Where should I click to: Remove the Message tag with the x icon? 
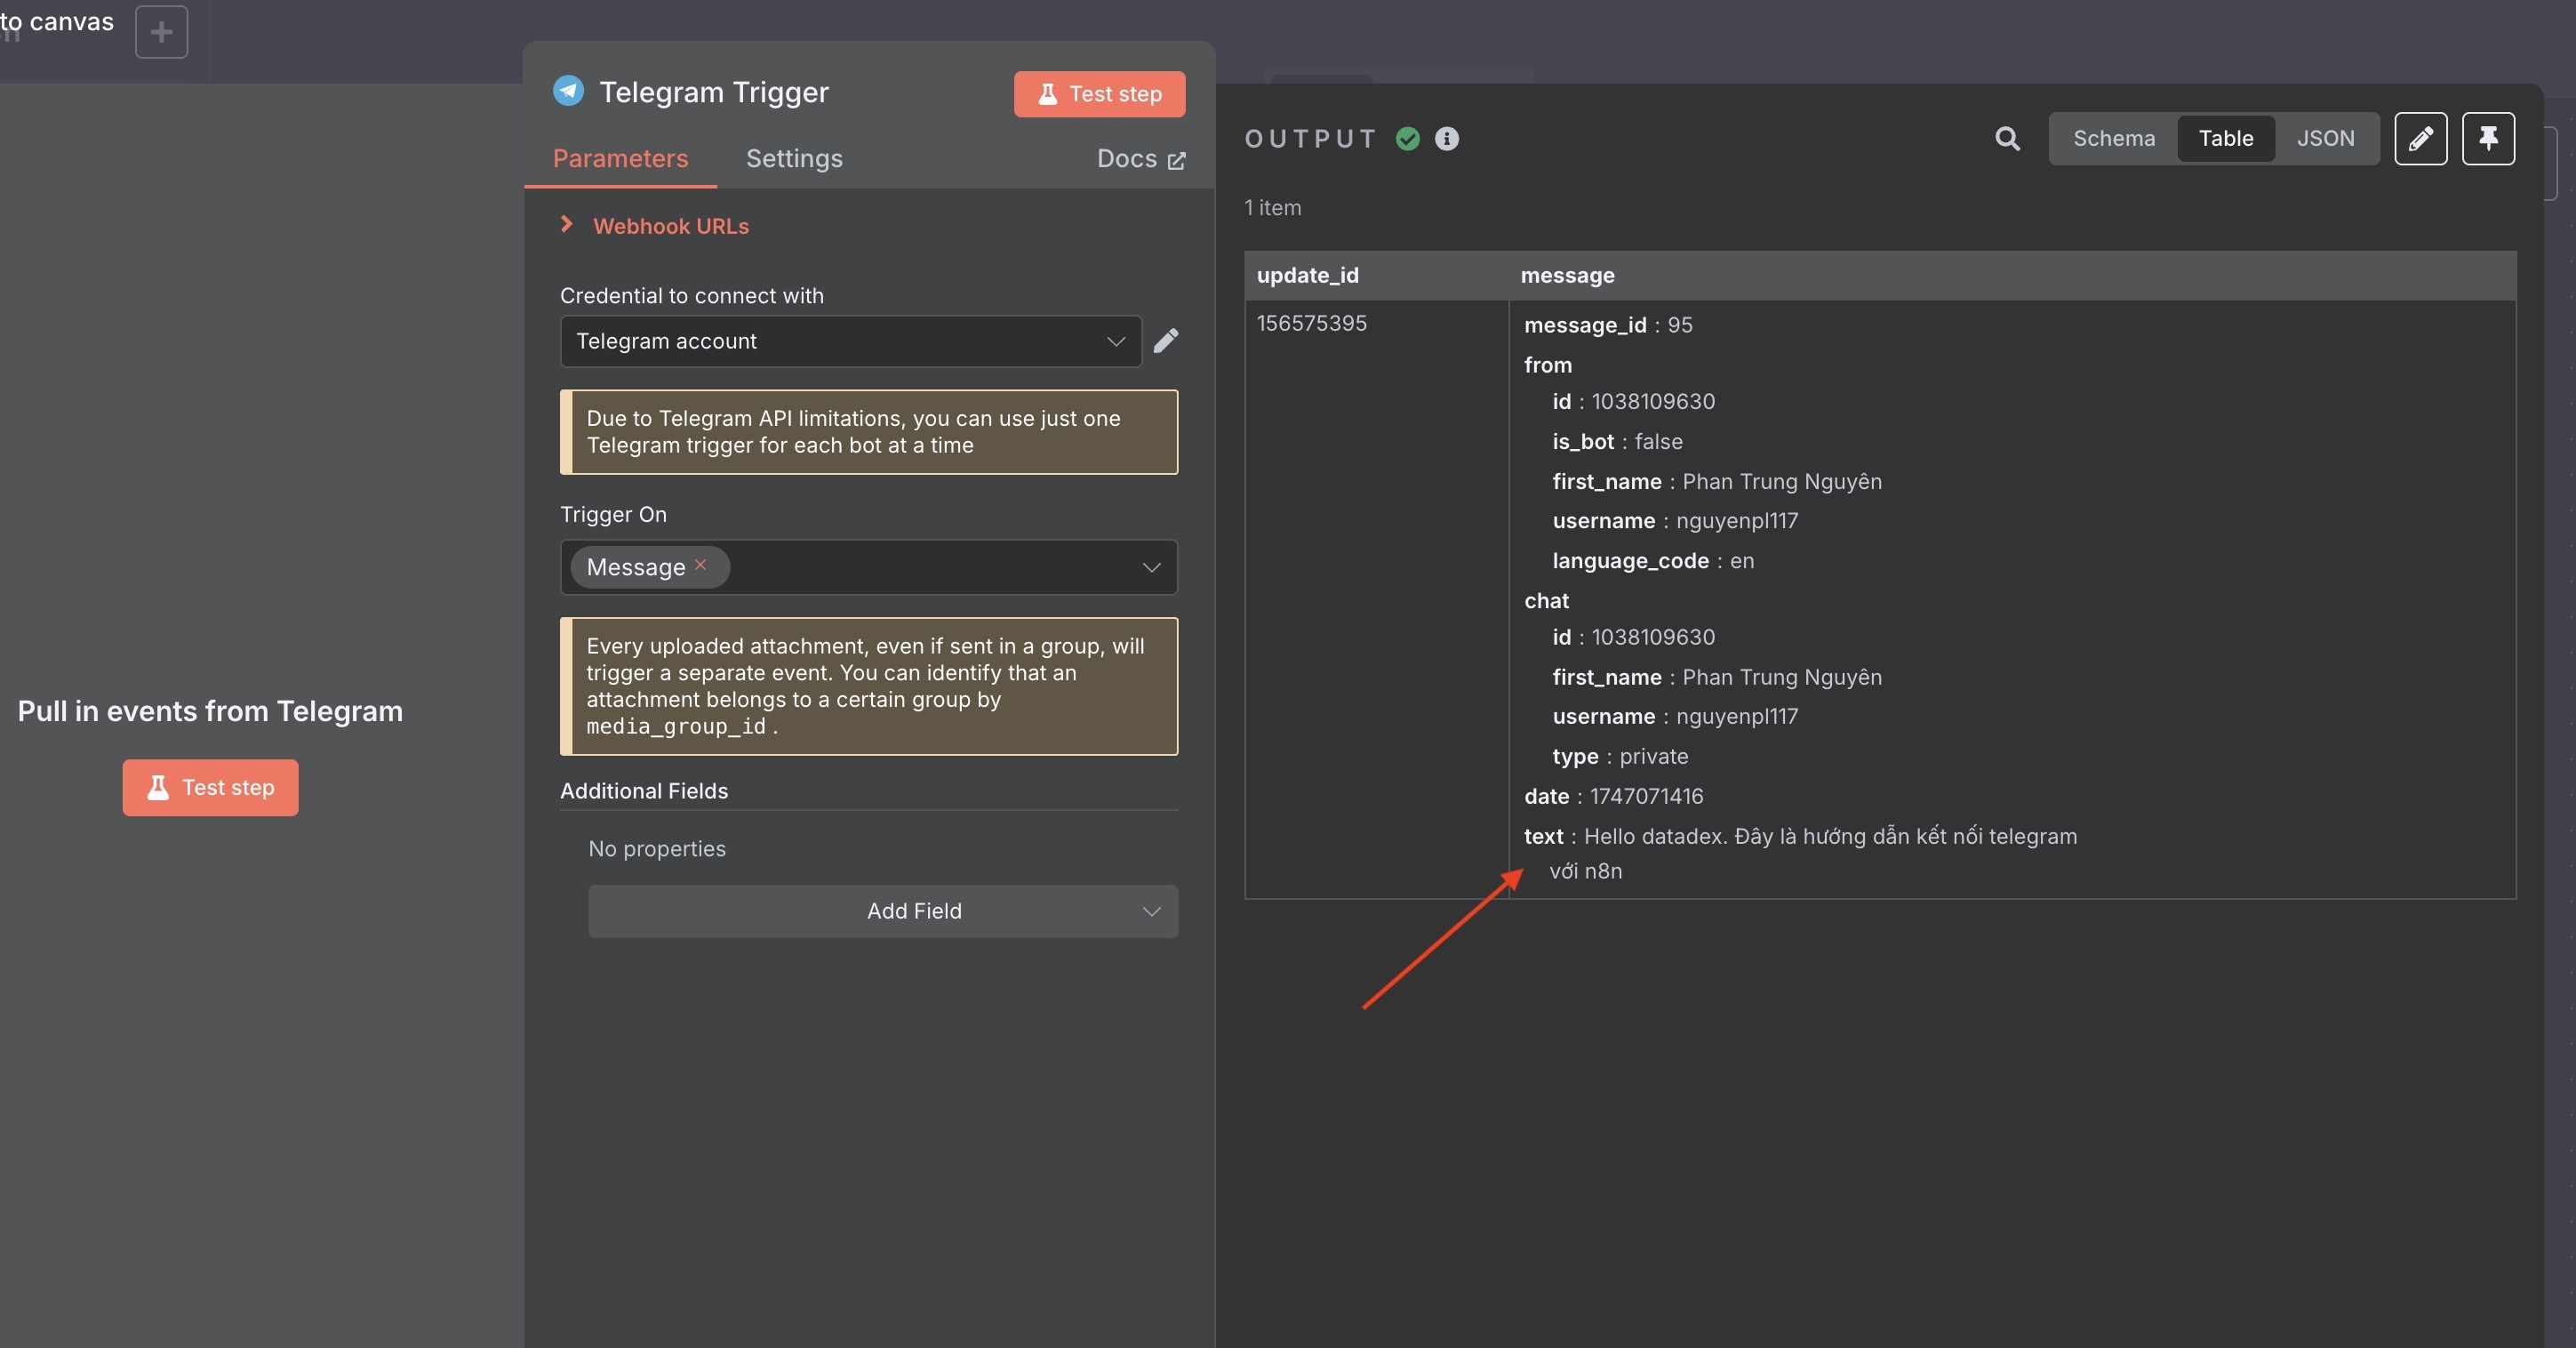tap(701, 565)
